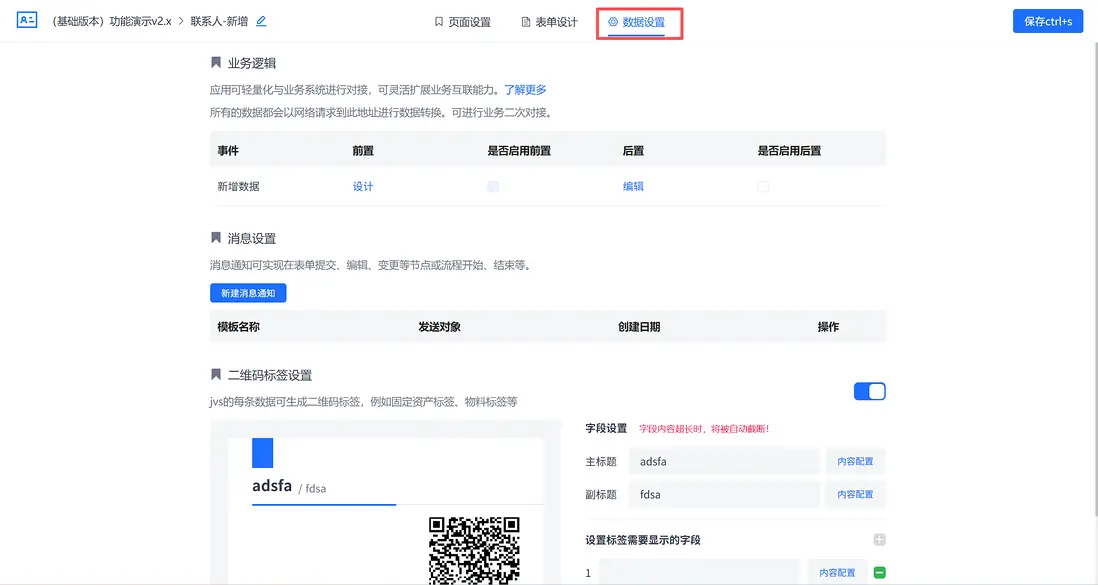Image resolution: width=1098 pixels, height=585 pixels.
Task: Toggle the 是否启用前置 checkbox
Action: coord(493,186)
